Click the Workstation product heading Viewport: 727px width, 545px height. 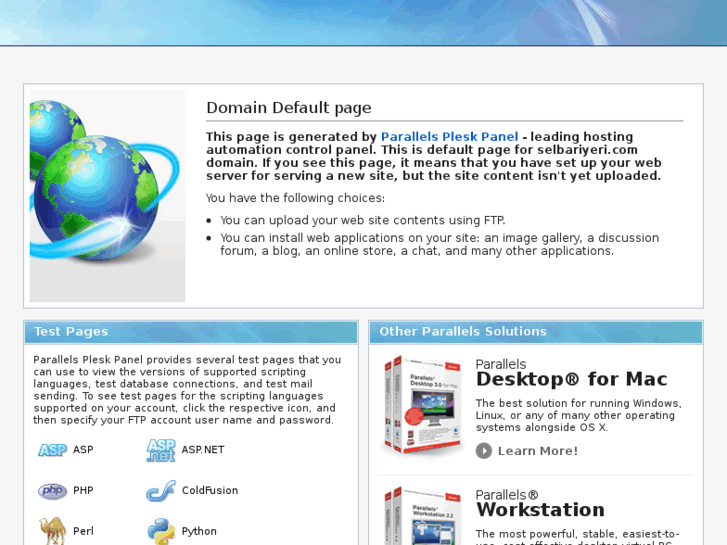point(540,510)
